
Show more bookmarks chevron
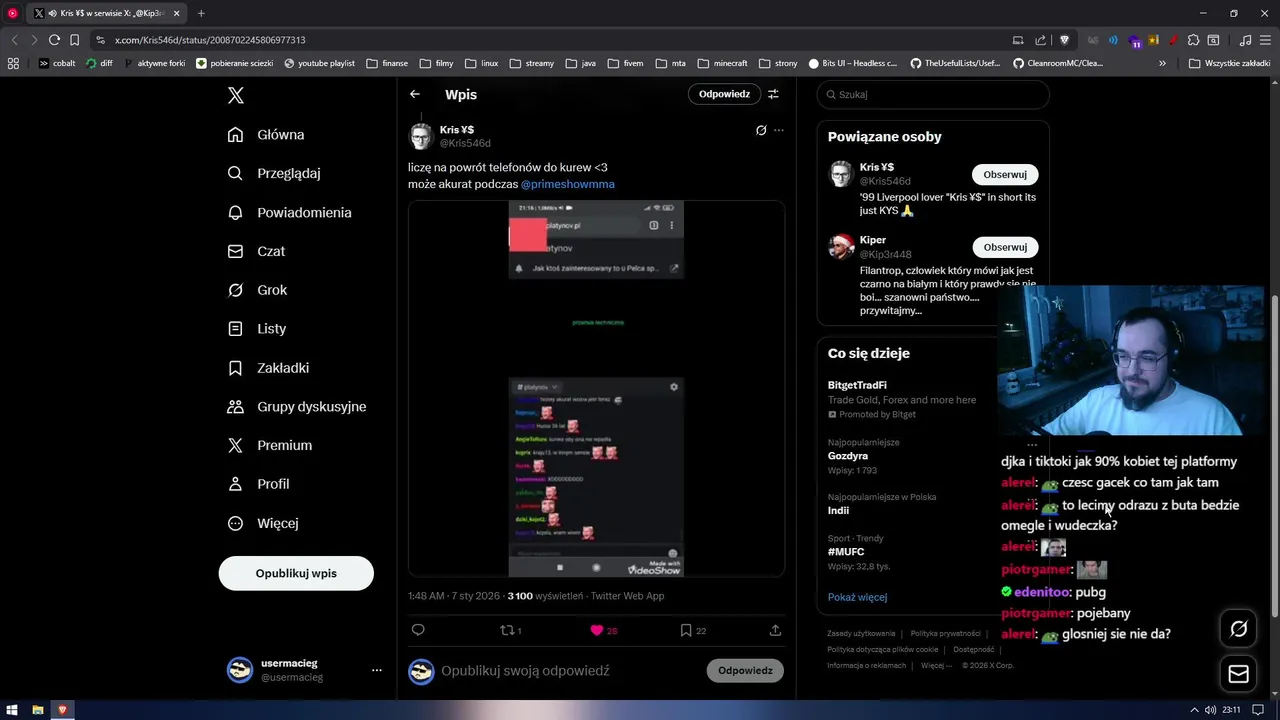[1162, 63]
